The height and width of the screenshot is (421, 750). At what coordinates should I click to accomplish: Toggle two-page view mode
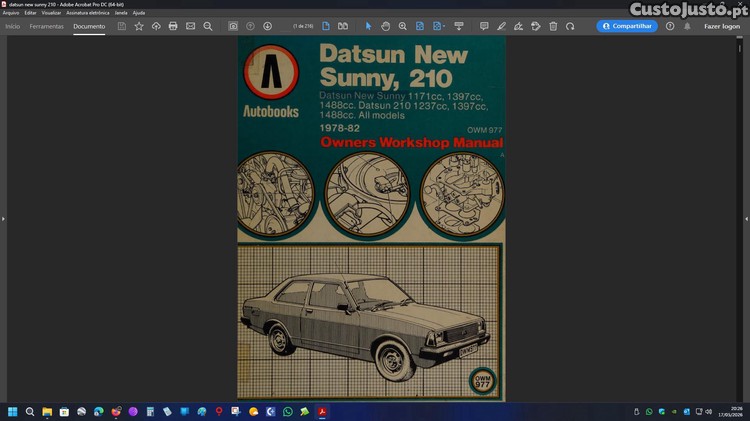click(x=343, y=26)
